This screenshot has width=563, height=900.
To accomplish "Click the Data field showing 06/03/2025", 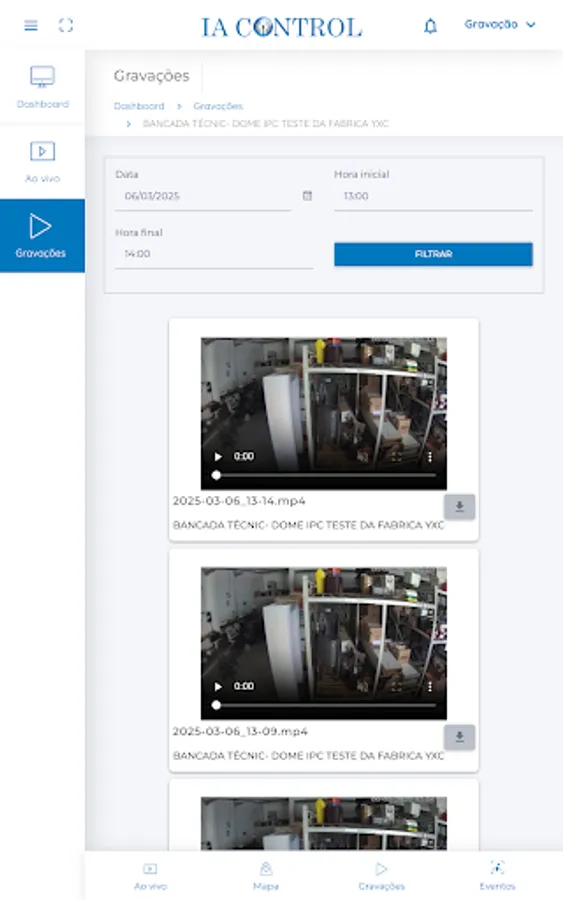I will click(x=203, y=196).
